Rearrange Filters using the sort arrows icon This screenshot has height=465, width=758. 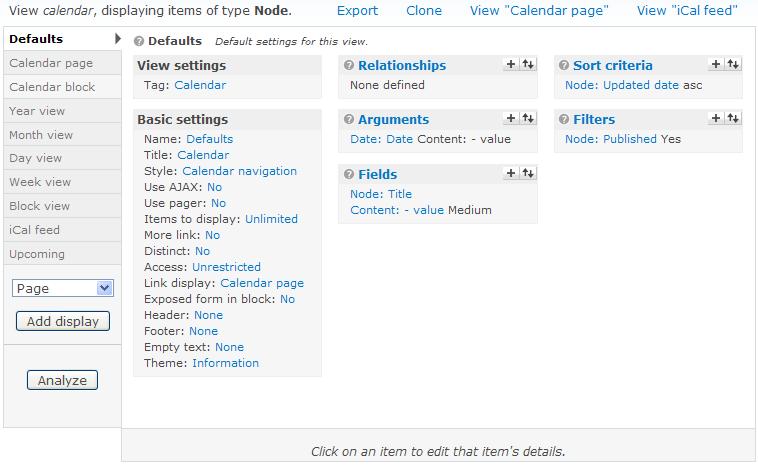point(733,118)
